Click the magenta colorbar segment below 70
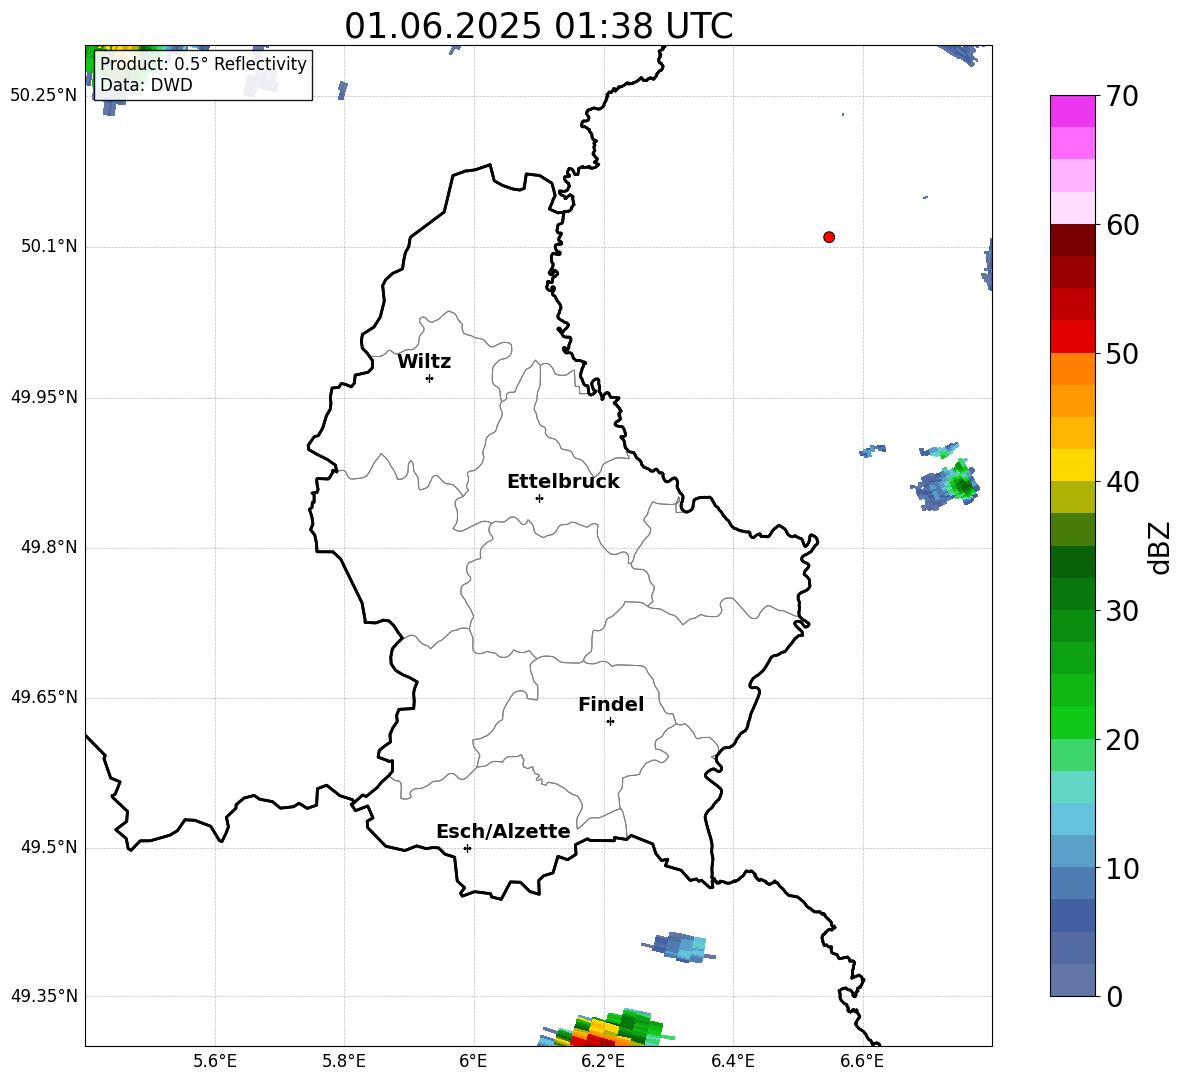 coord(1072,112)
